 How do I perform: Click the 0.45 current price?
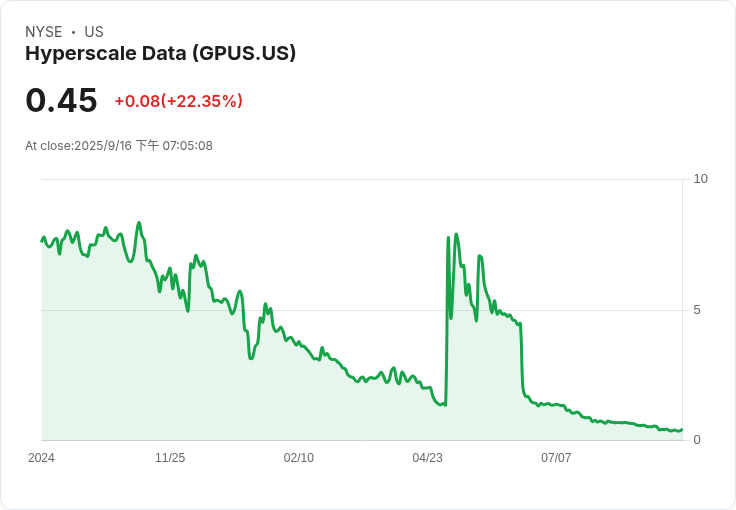pyautogui.click(x=61, y=100)
